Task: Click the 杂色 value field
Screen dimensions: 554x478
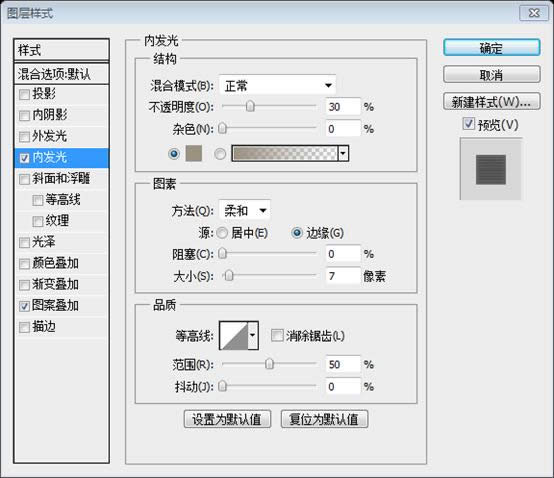Action: (x=343, y=129)
